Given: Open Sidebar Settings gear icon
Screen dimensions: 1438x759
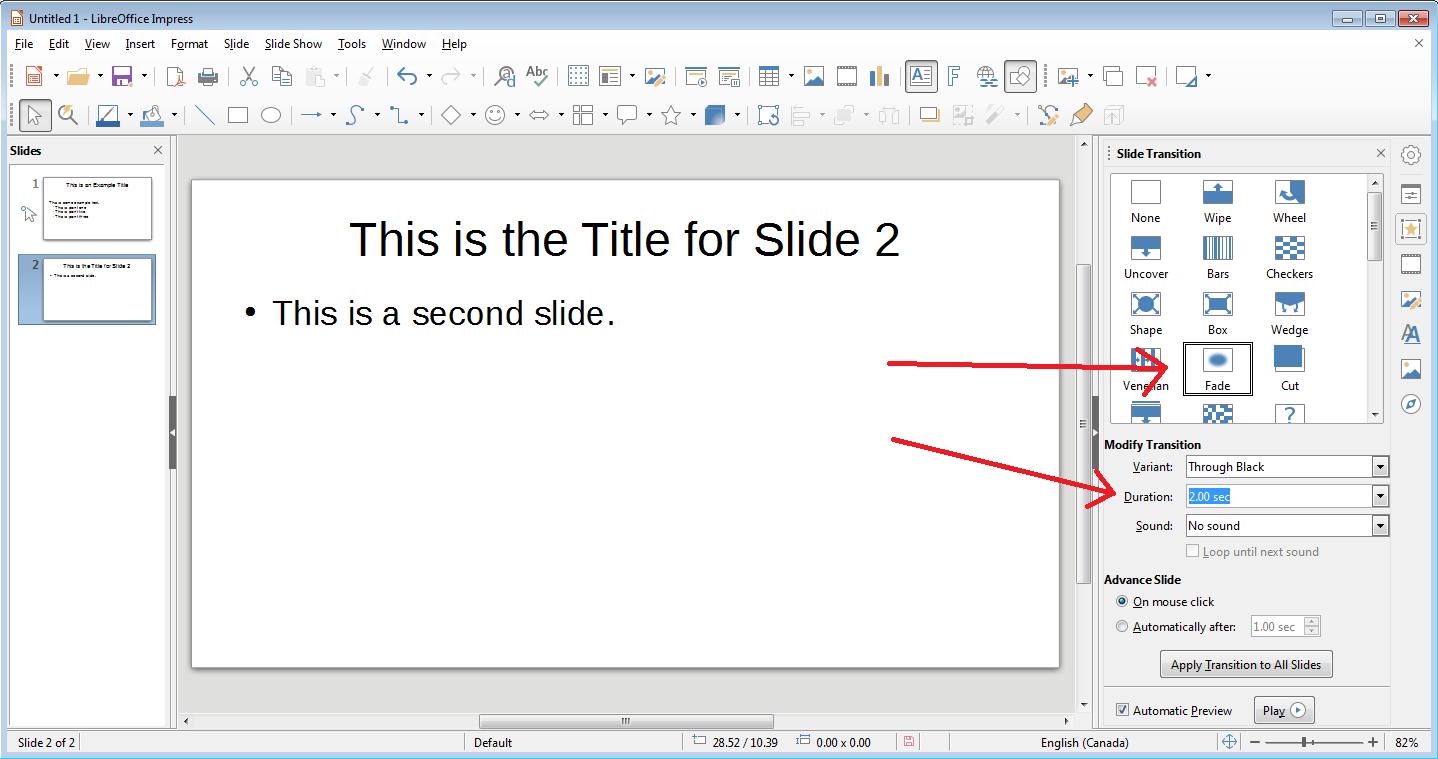Looking at the screenshot, I should pos(1411,155).
